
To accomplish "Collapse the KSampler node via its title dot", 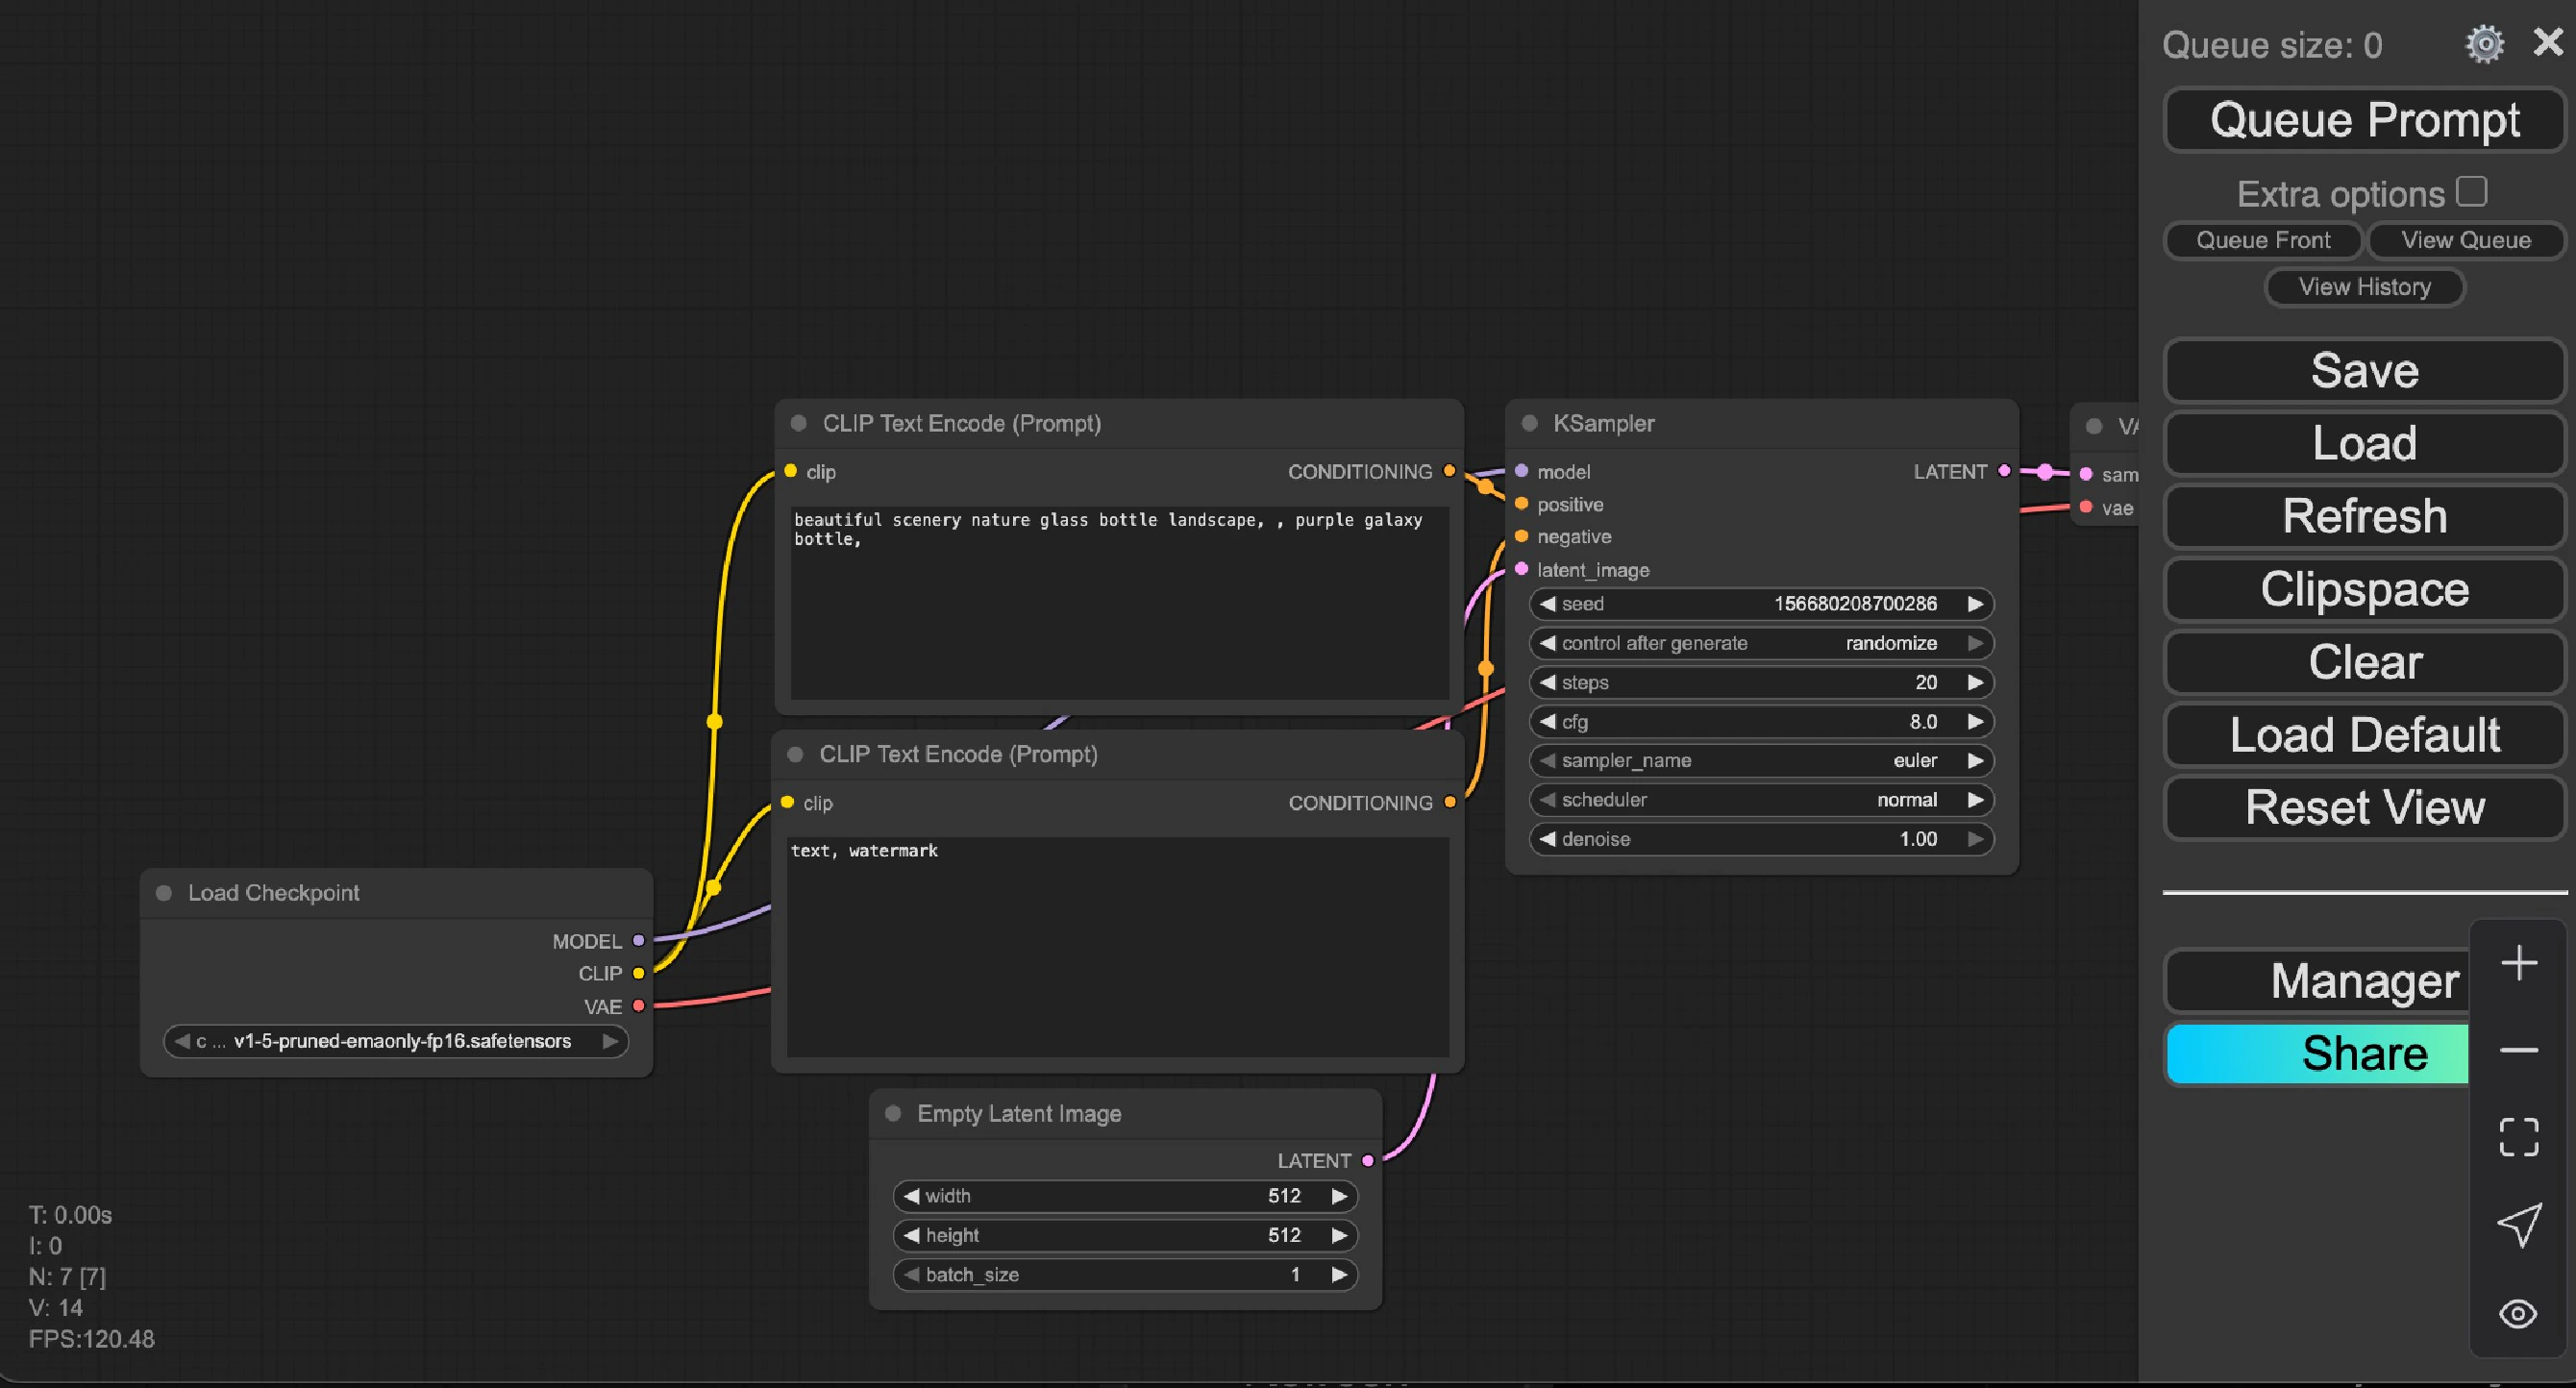I will click(x=1529, y=423).
